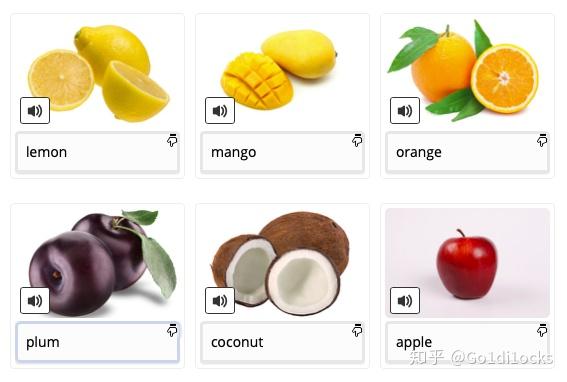The image size is (567, 382).
Task: Click the hint icon in coconut field
Action: point(357,330)
